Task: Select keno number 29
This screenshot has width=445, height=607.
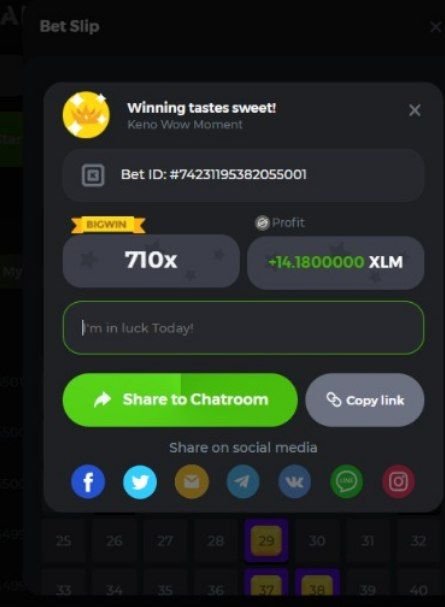Action: point(266,540)
